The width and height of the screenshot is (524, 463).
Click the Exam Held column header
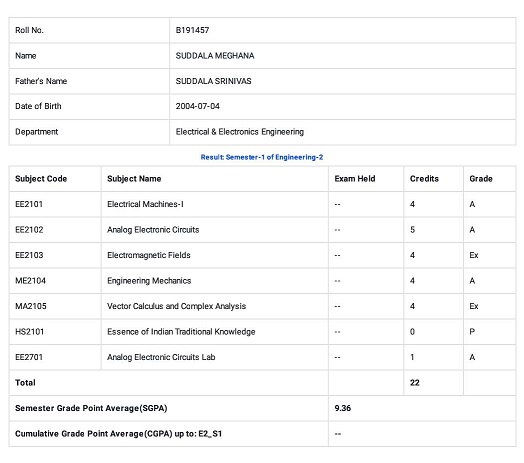(355, 179)
